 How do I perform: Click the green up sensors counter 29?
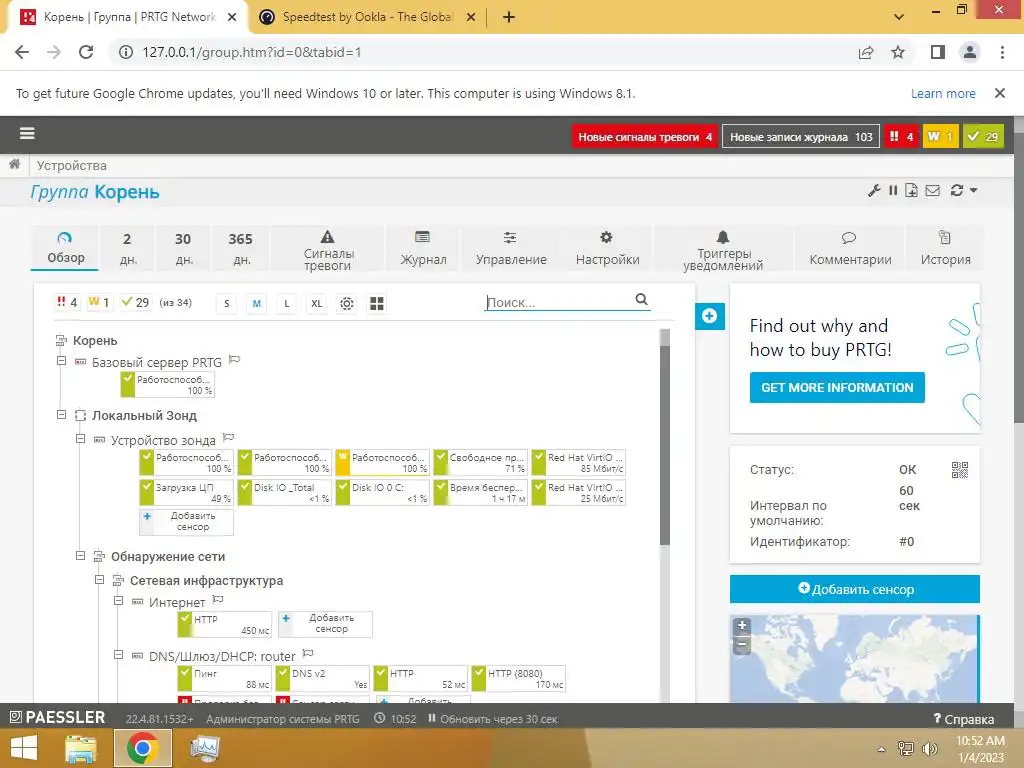[983, 136]
